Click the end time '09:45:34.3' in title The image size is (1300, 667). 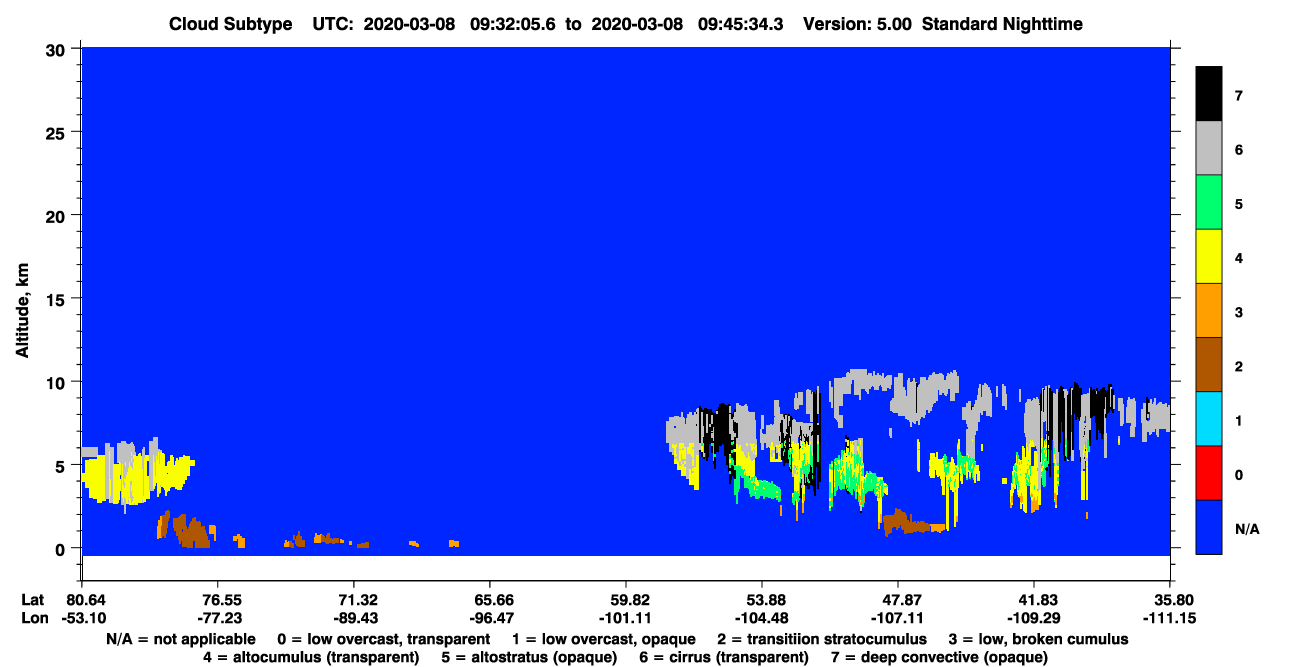click(740, 23)
